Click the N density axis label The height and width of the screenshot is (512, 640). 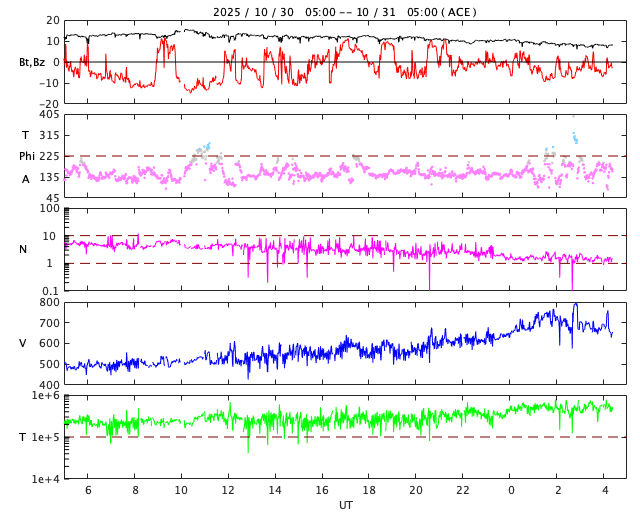[24, 249]
